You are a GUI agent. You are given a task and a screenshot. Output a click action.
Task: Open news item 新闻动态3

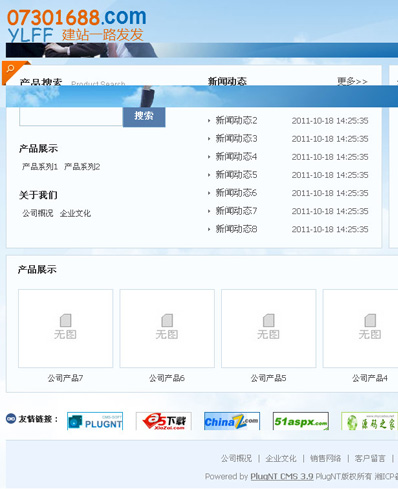click(x=236, y=138)
